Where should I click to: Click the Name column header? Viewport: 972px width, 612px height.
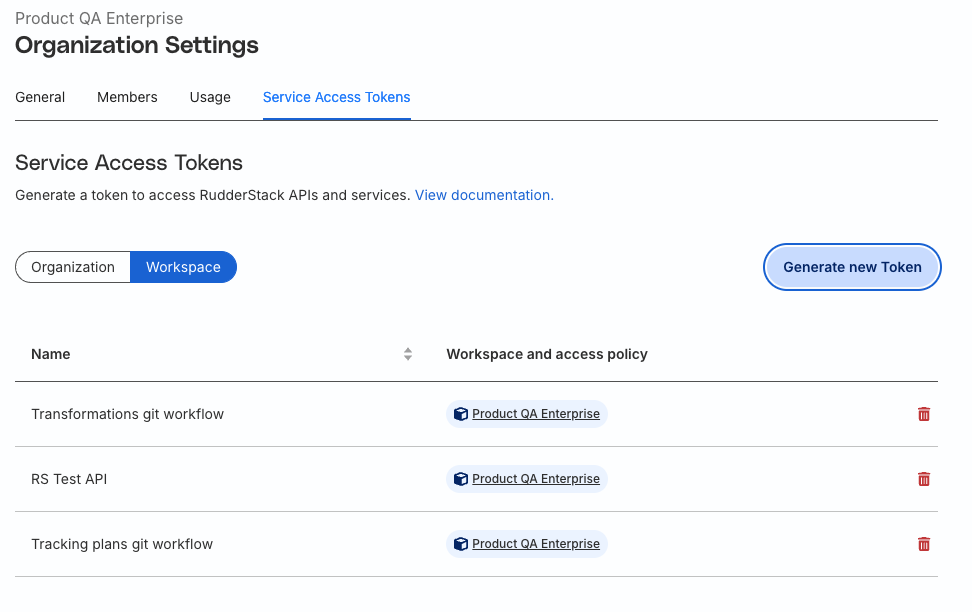pos(51,354)
